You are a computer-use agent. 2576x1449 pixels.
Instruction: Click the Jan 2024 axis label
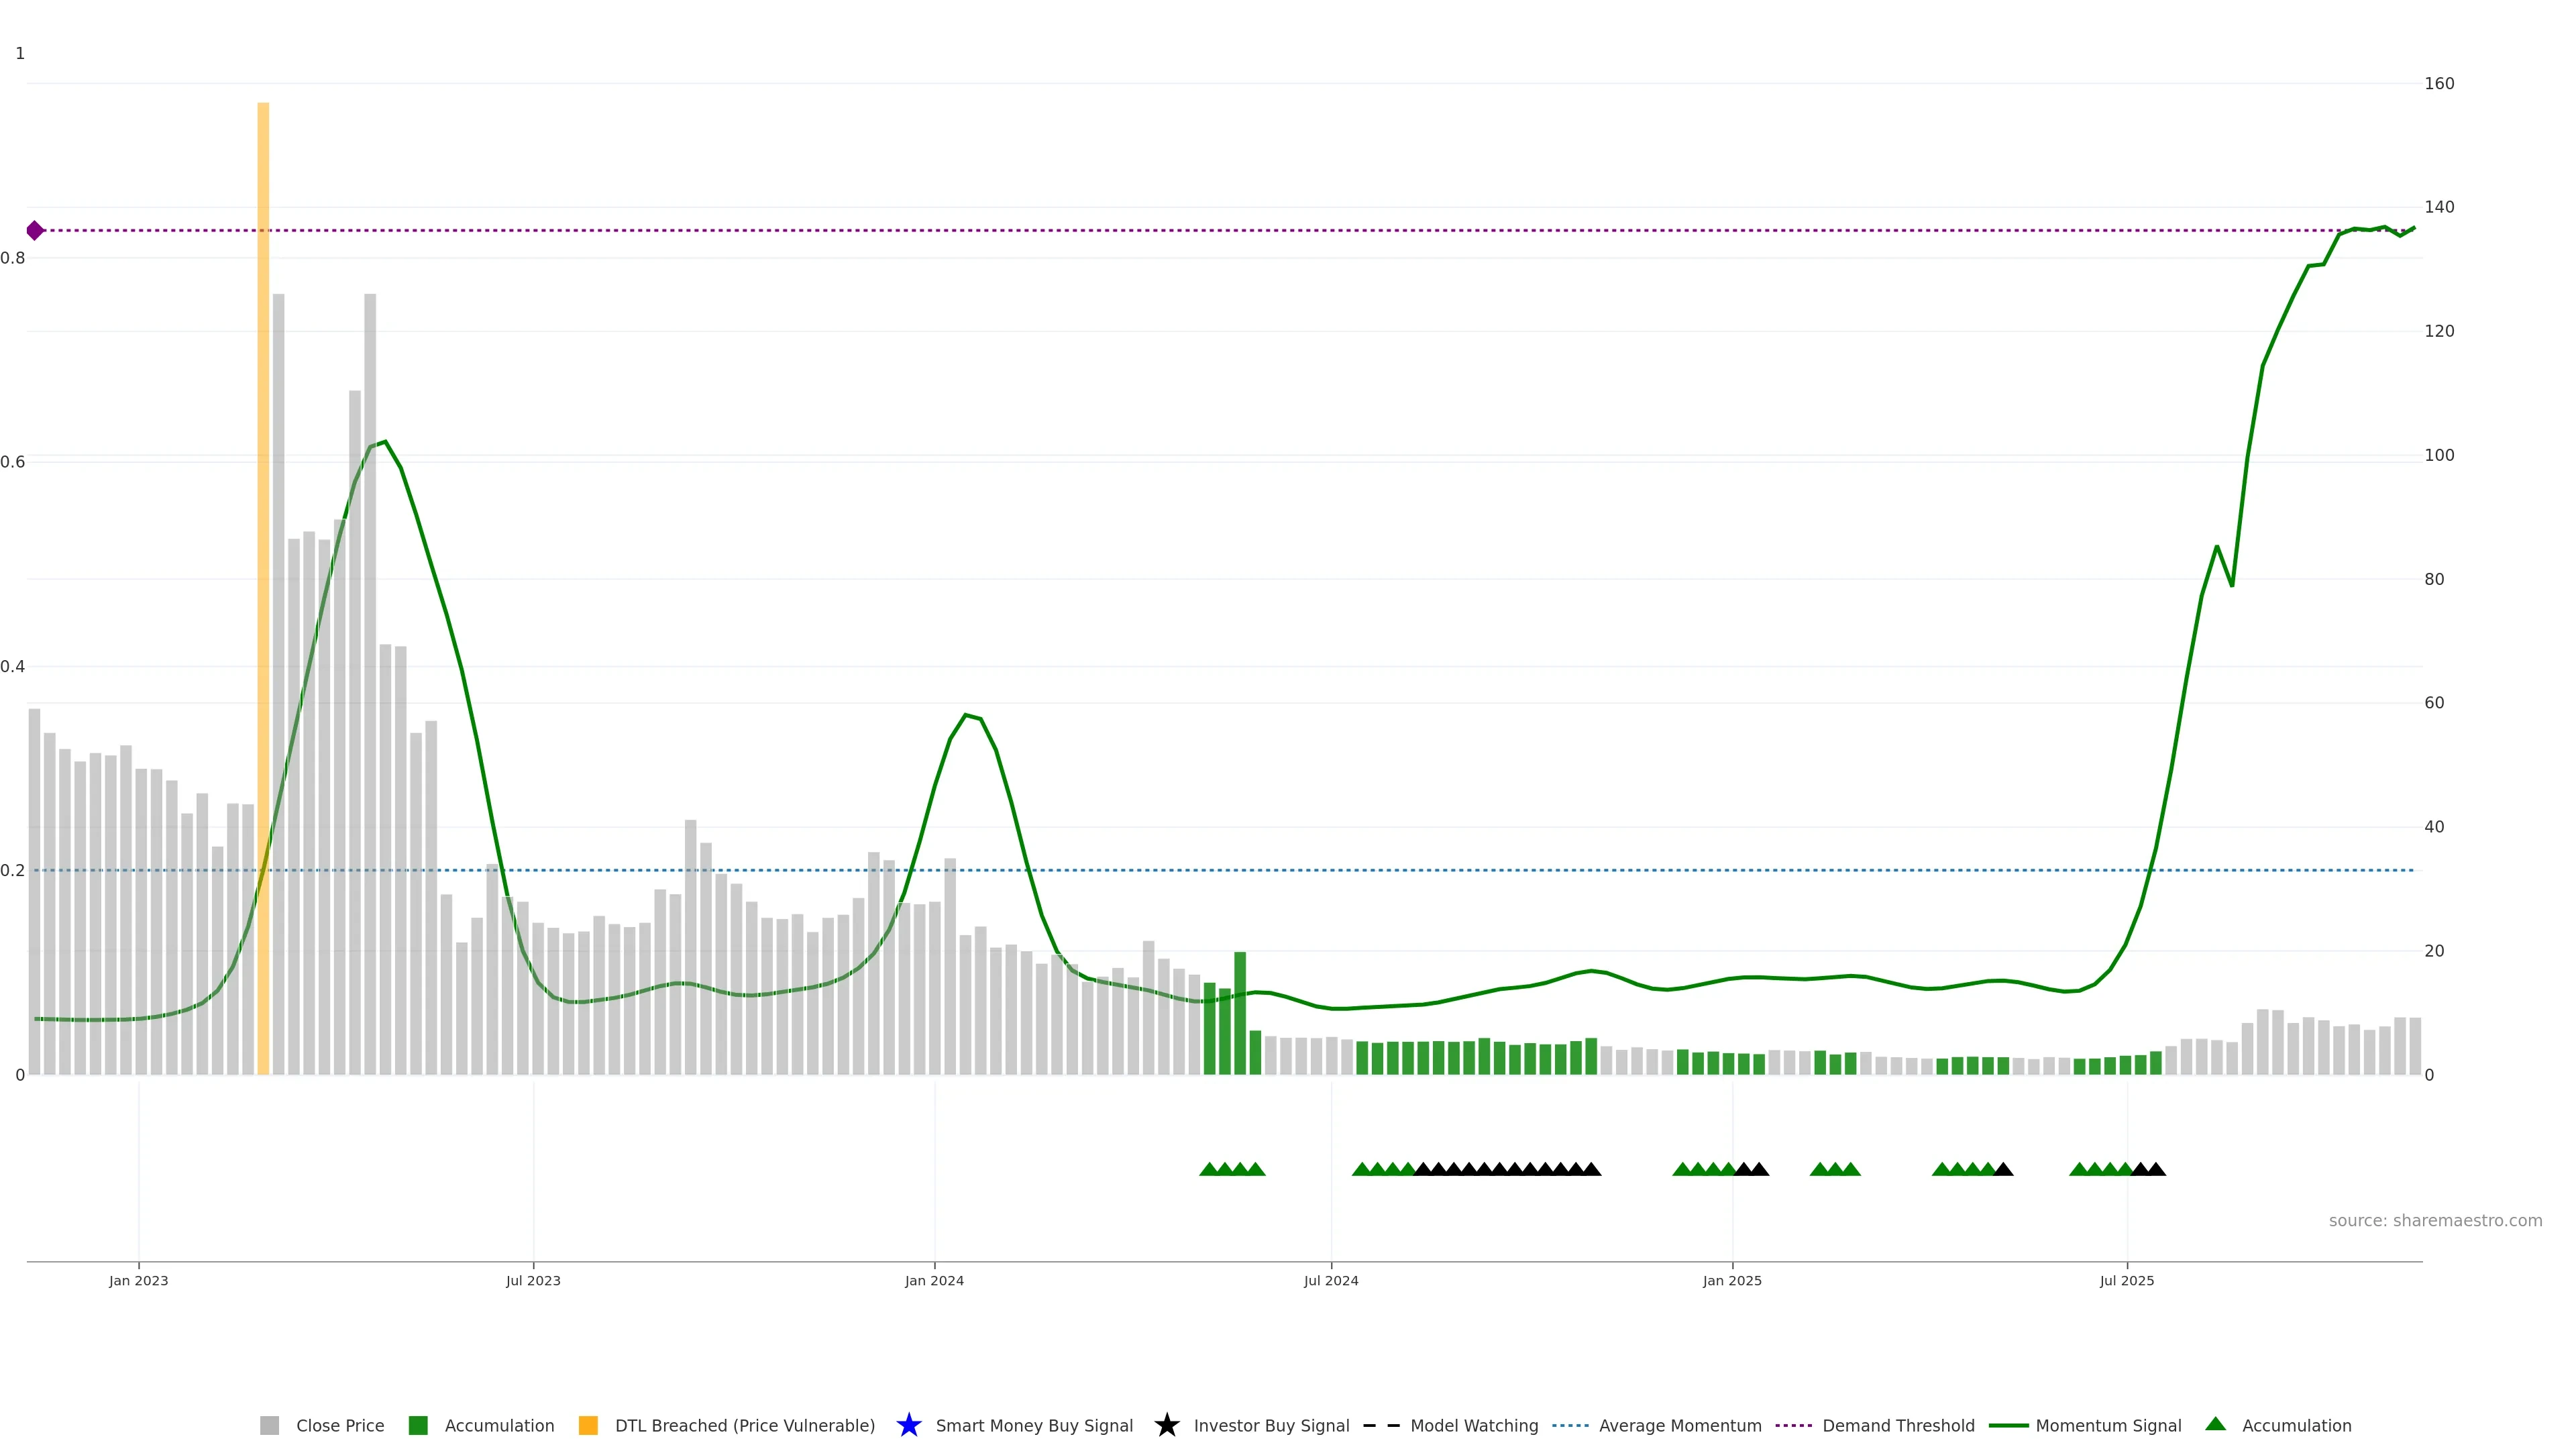934,1280
